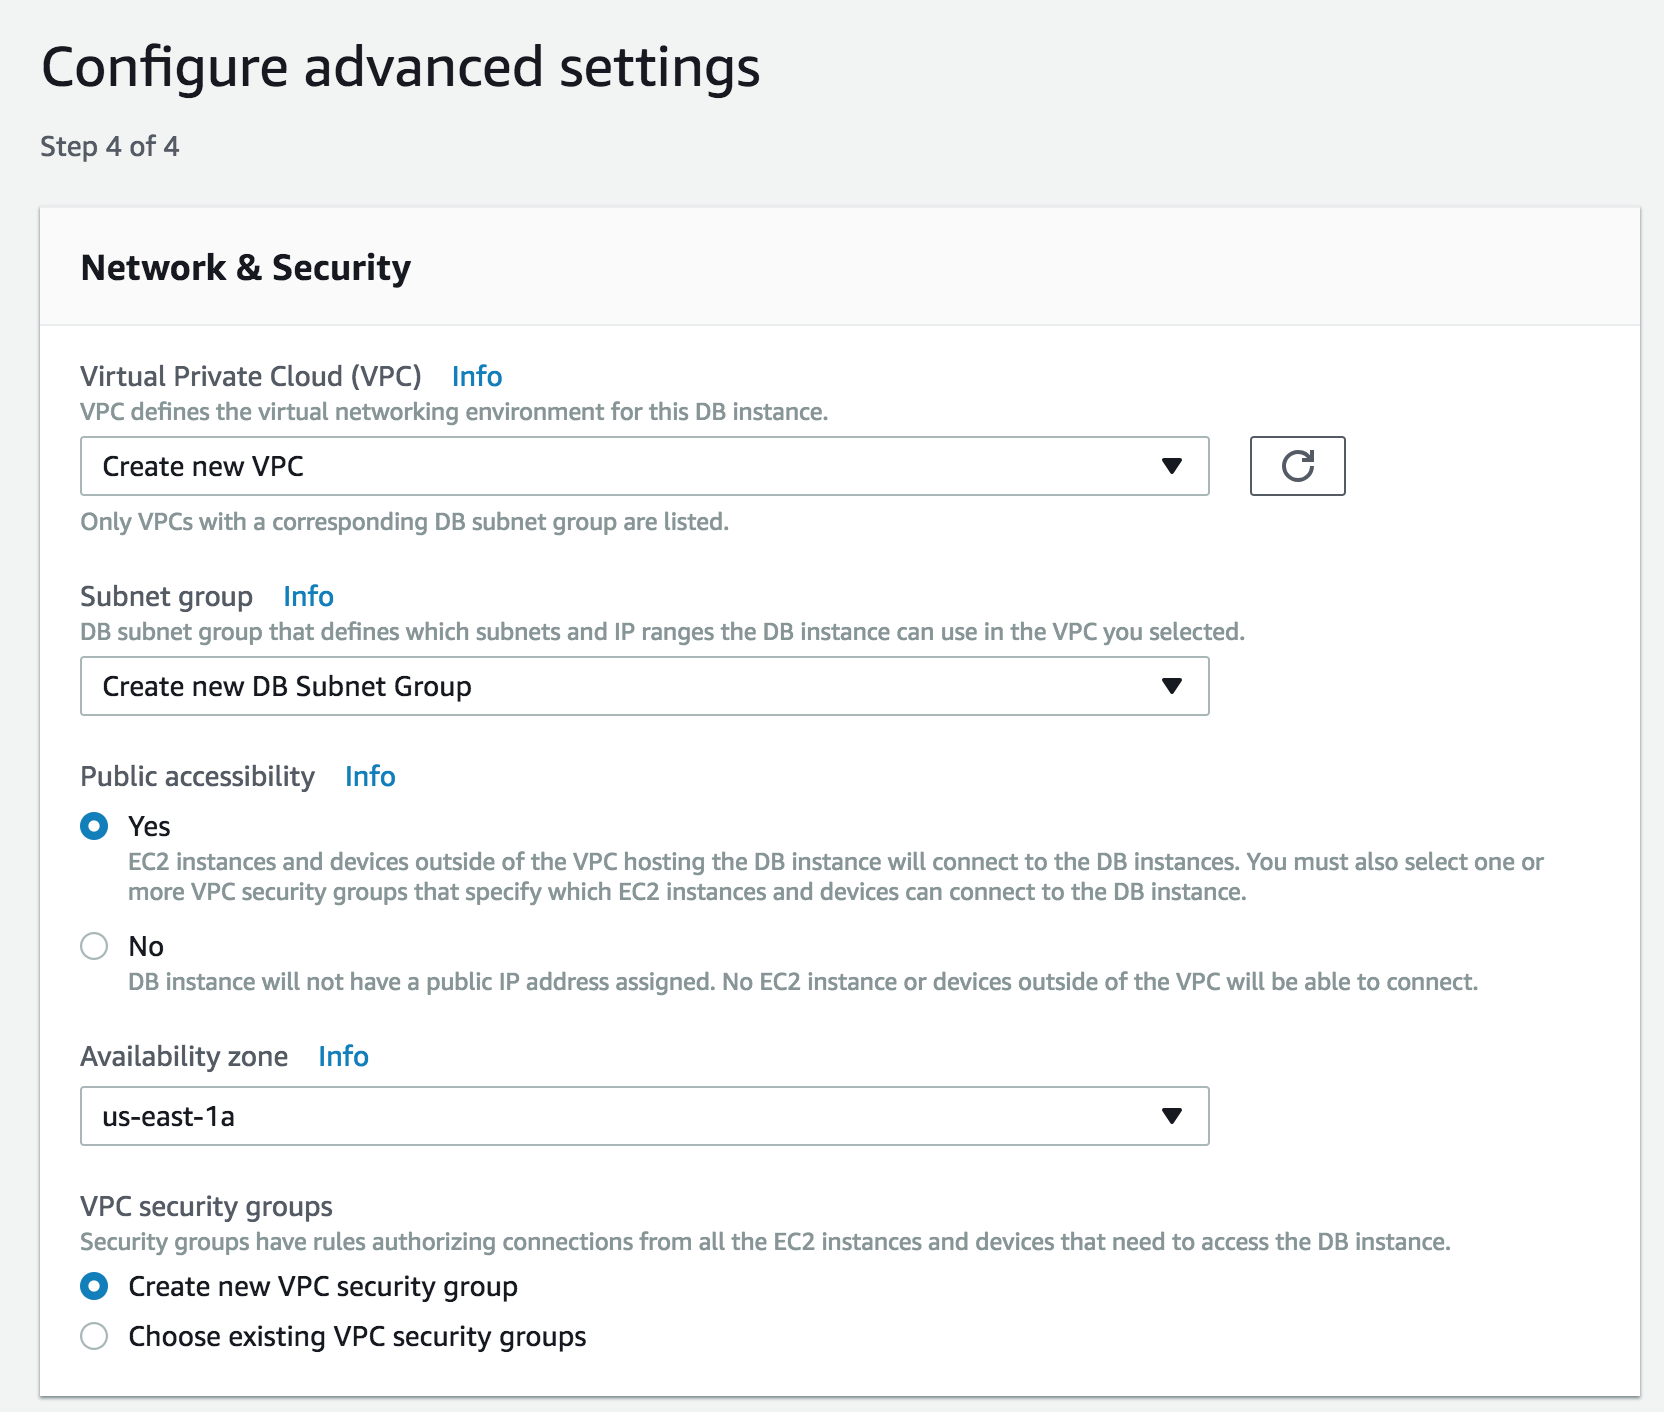Open the us-east-1a availability zone dropdown

[644, 1116]
